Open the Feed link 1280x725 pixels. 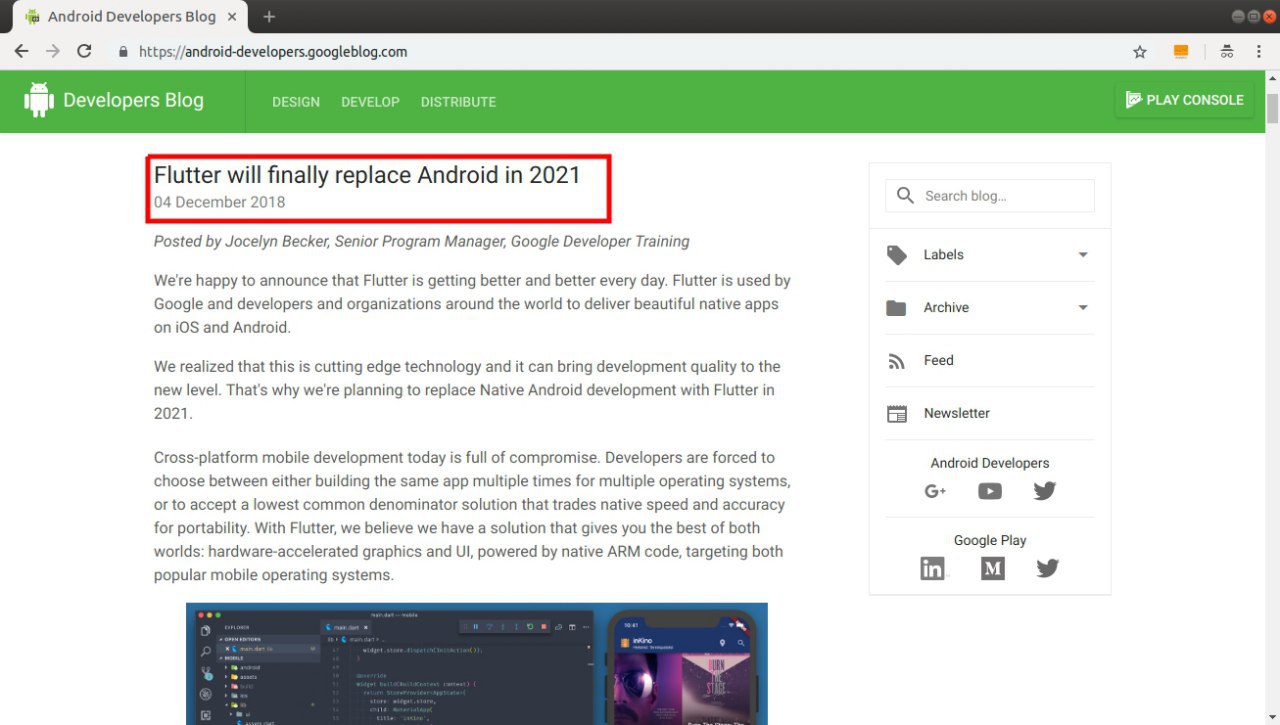point(939,360)
